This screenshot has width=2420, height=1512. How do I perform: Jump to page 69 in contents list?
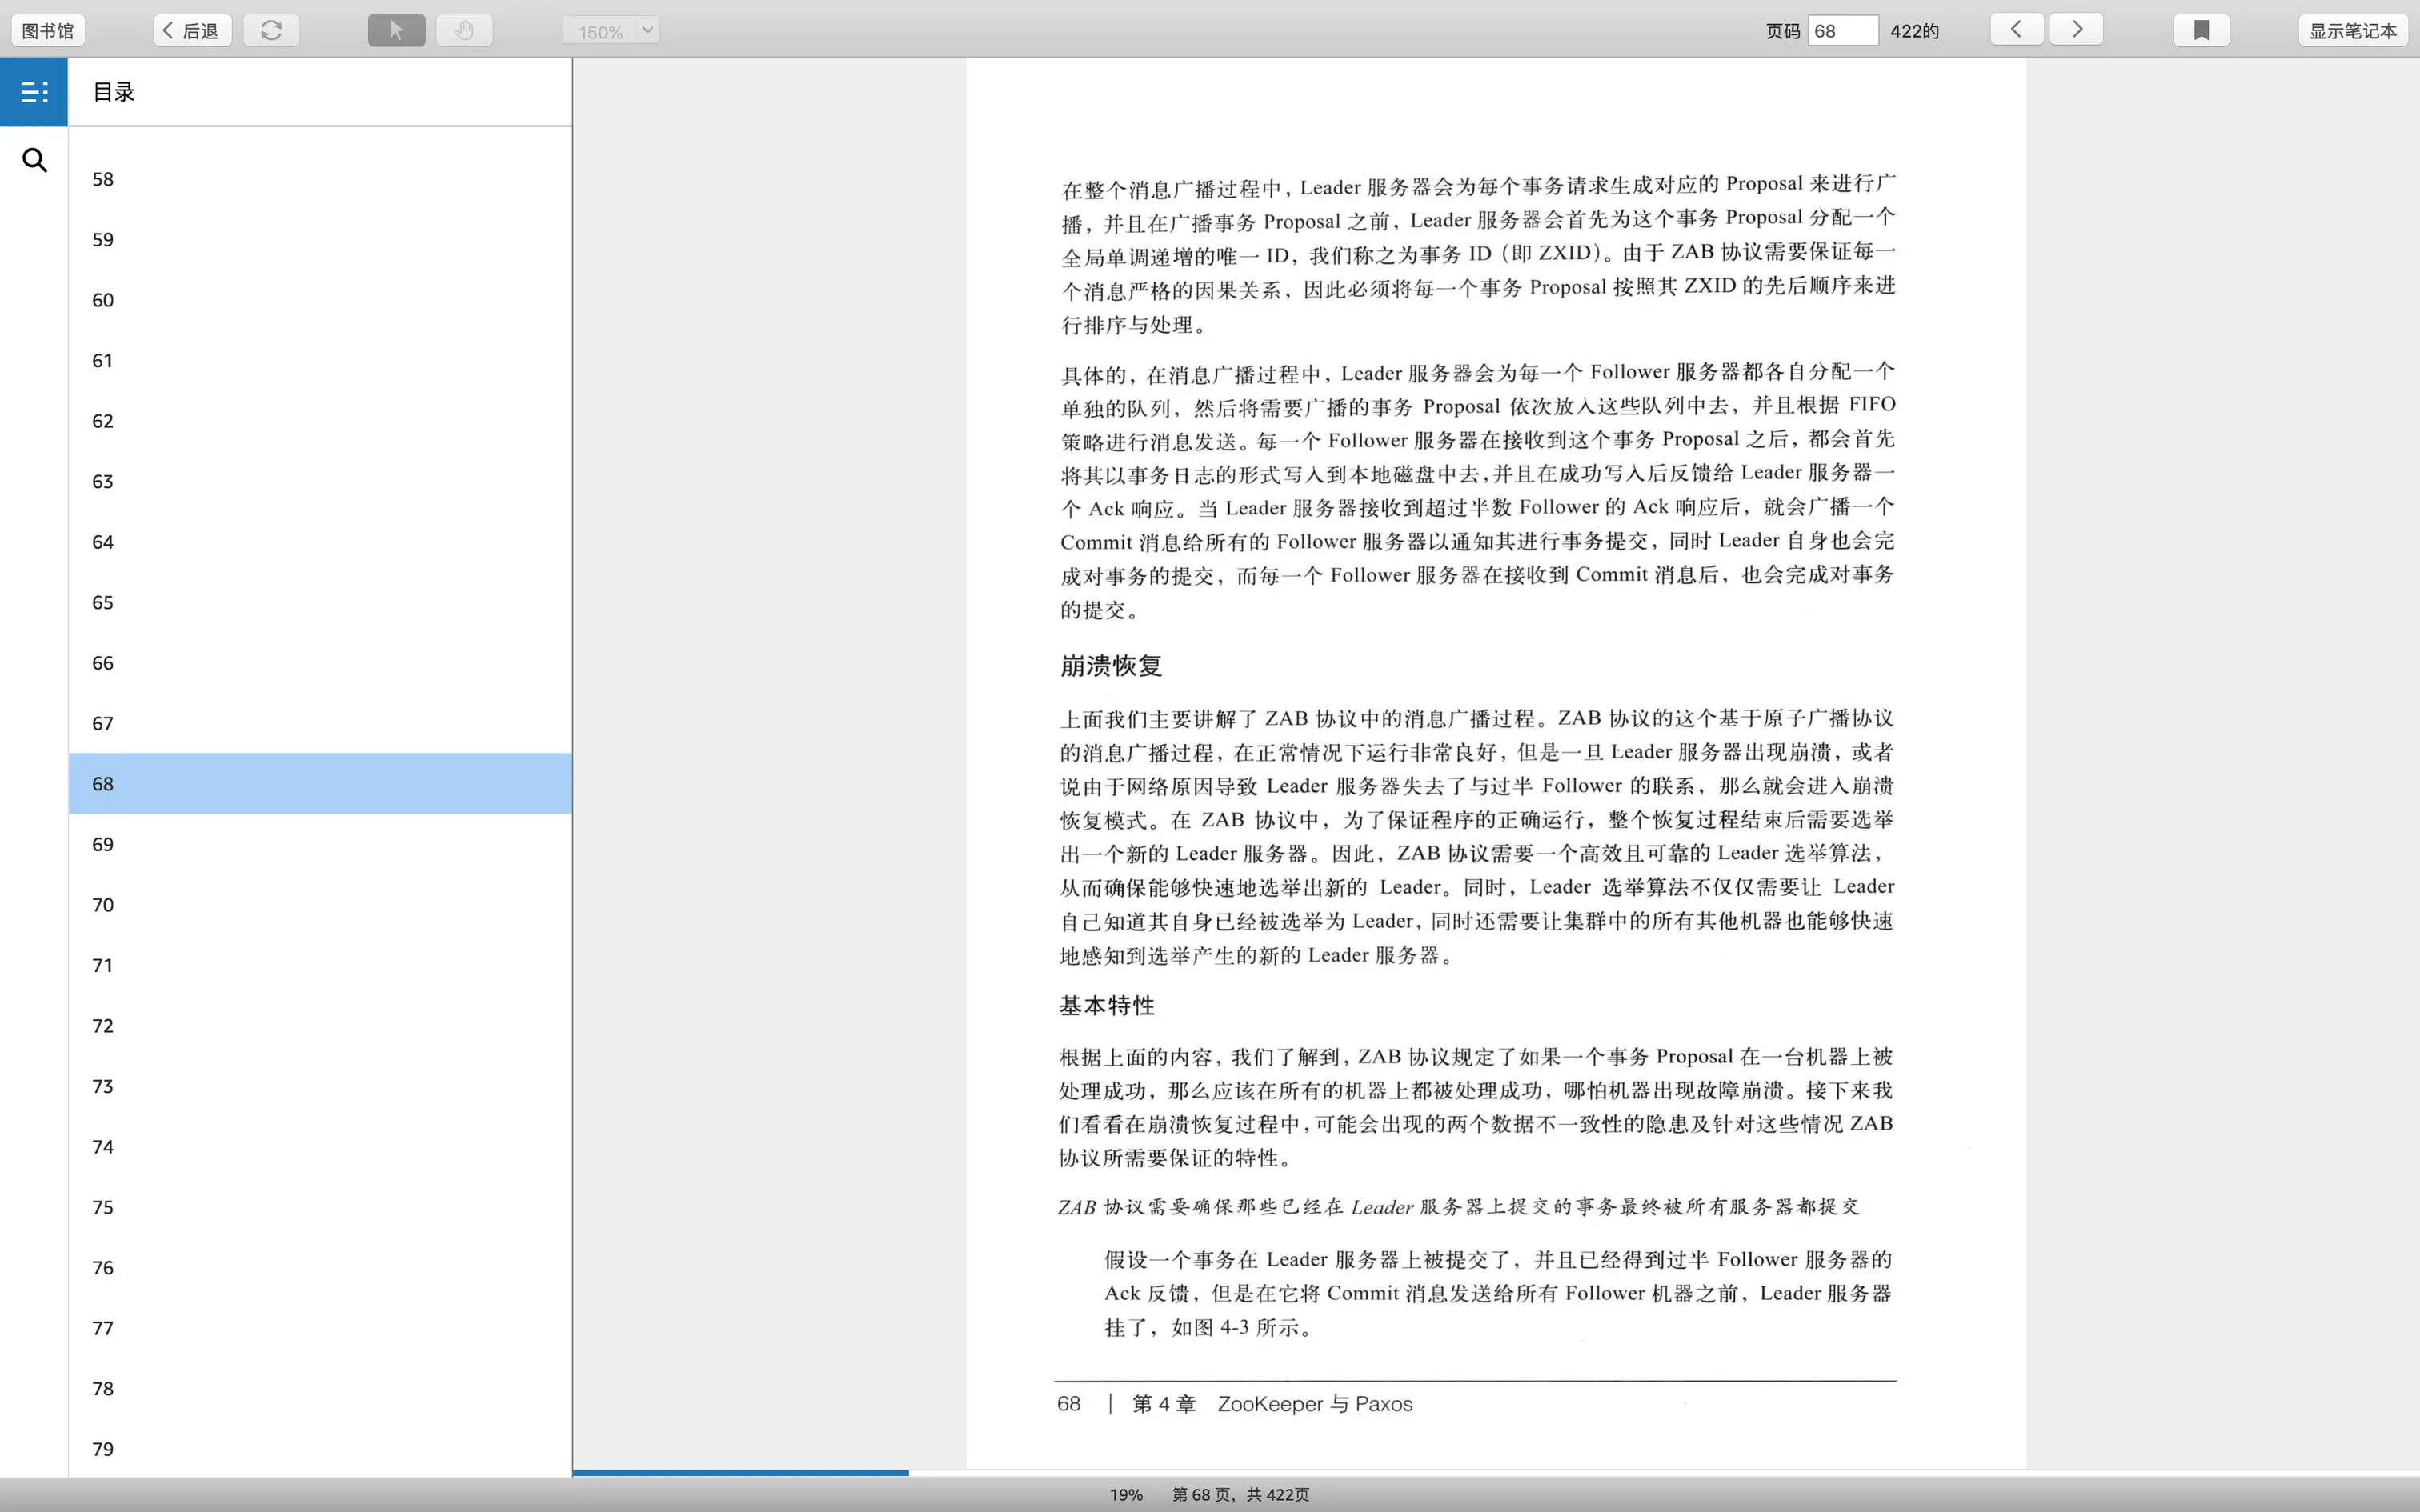(x=103, y=844)
